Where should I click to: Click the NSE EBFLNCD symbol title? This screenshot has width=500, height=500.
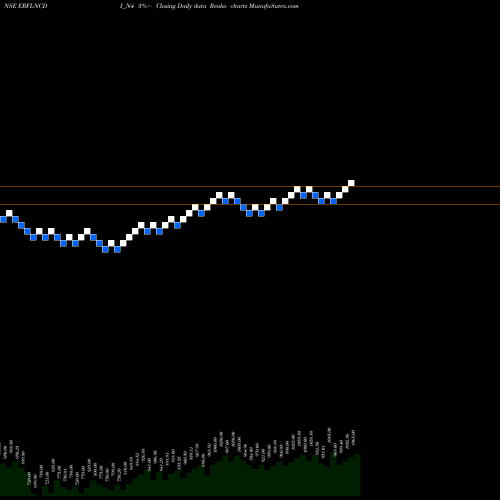[26, 6]
